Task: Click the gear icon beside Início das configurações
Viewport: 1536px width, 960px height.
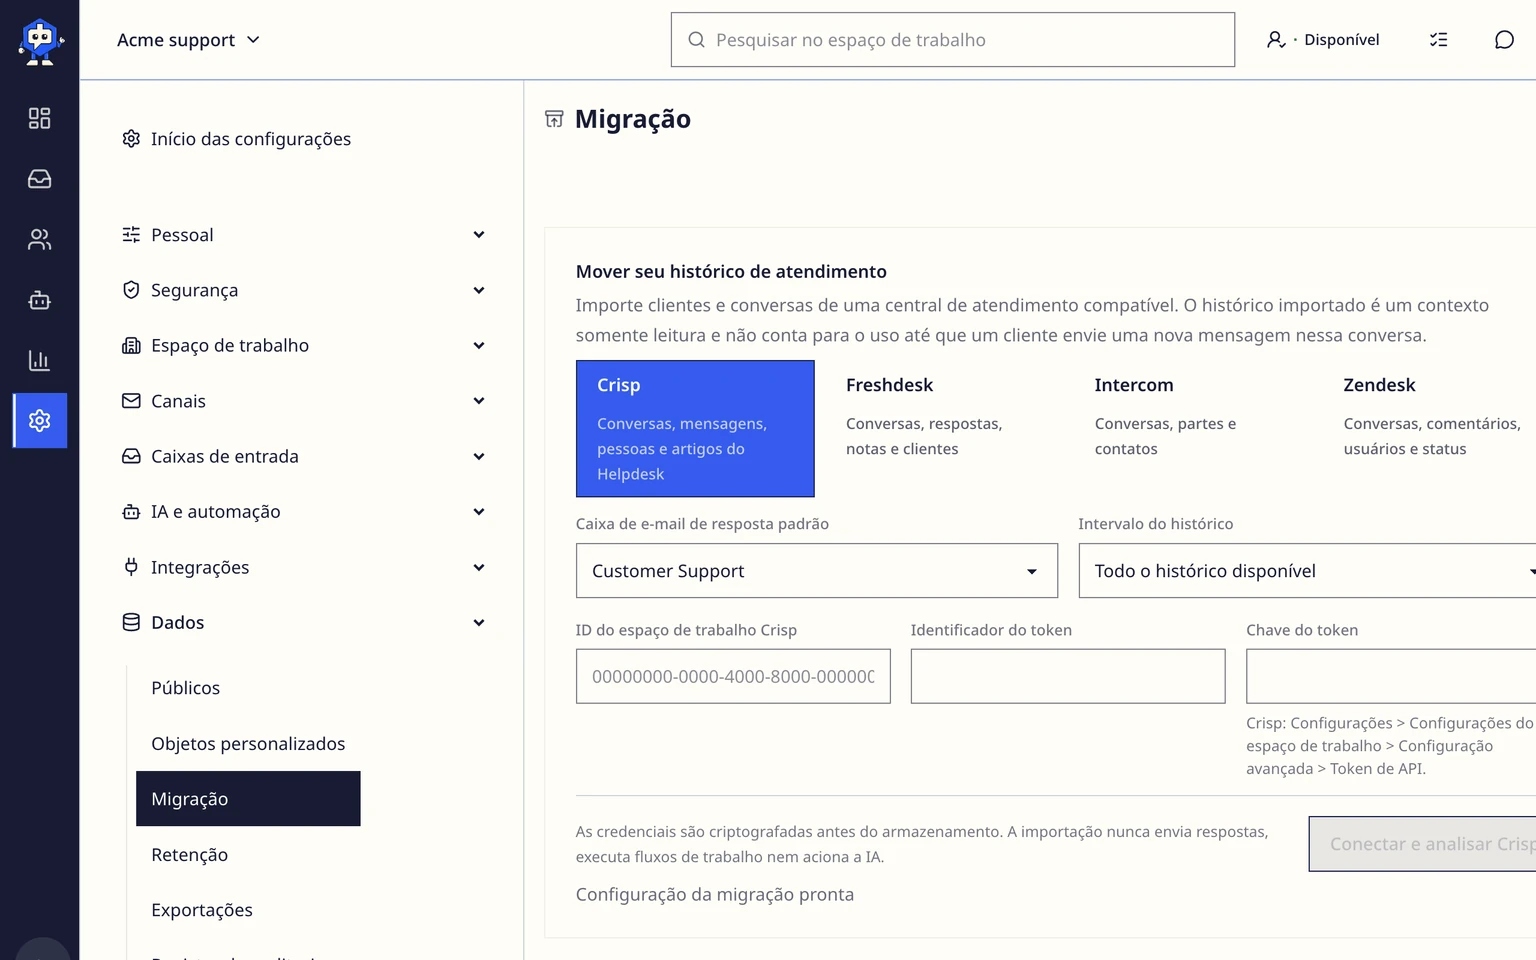Action: coord(131,138)
